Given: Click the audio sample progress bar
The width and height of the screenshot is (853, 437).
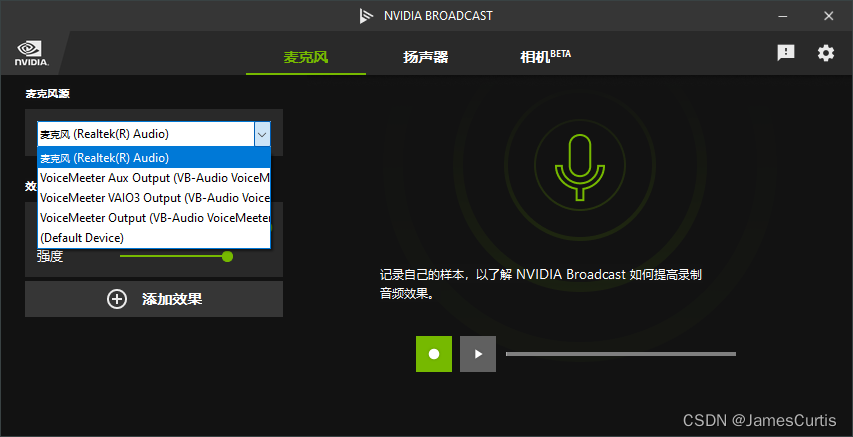Looking at the screenshot, I should (x=621, y=354).
